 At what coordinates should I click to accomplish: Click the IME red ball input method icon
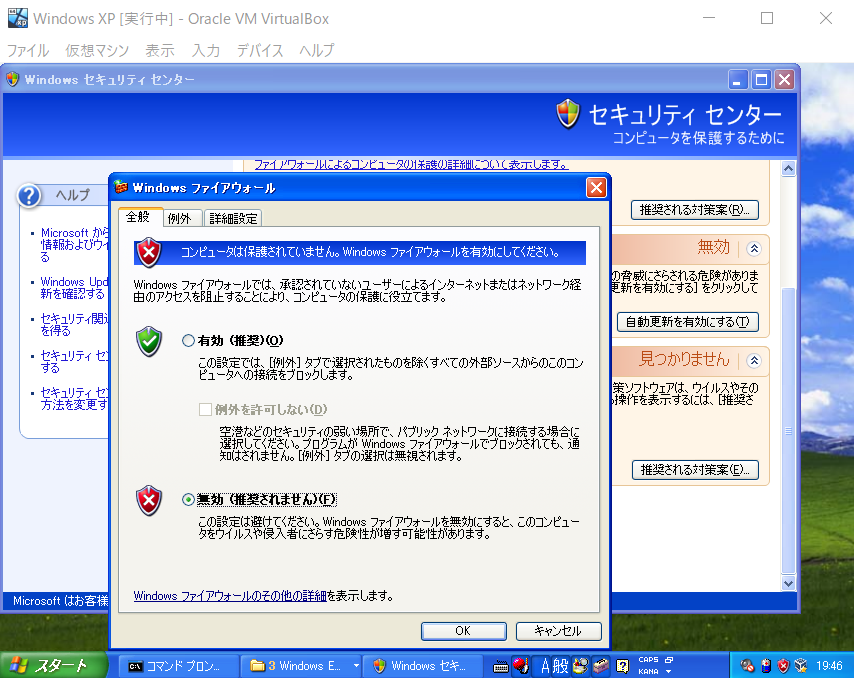(521, 665)
